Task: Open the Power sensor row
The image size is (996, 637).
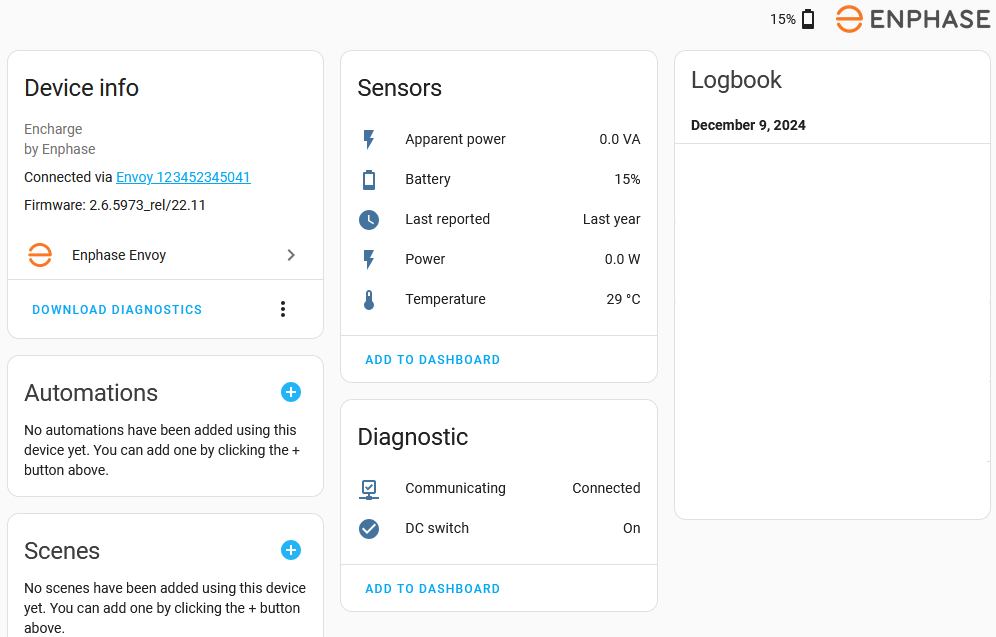Action: pos(499,259)
